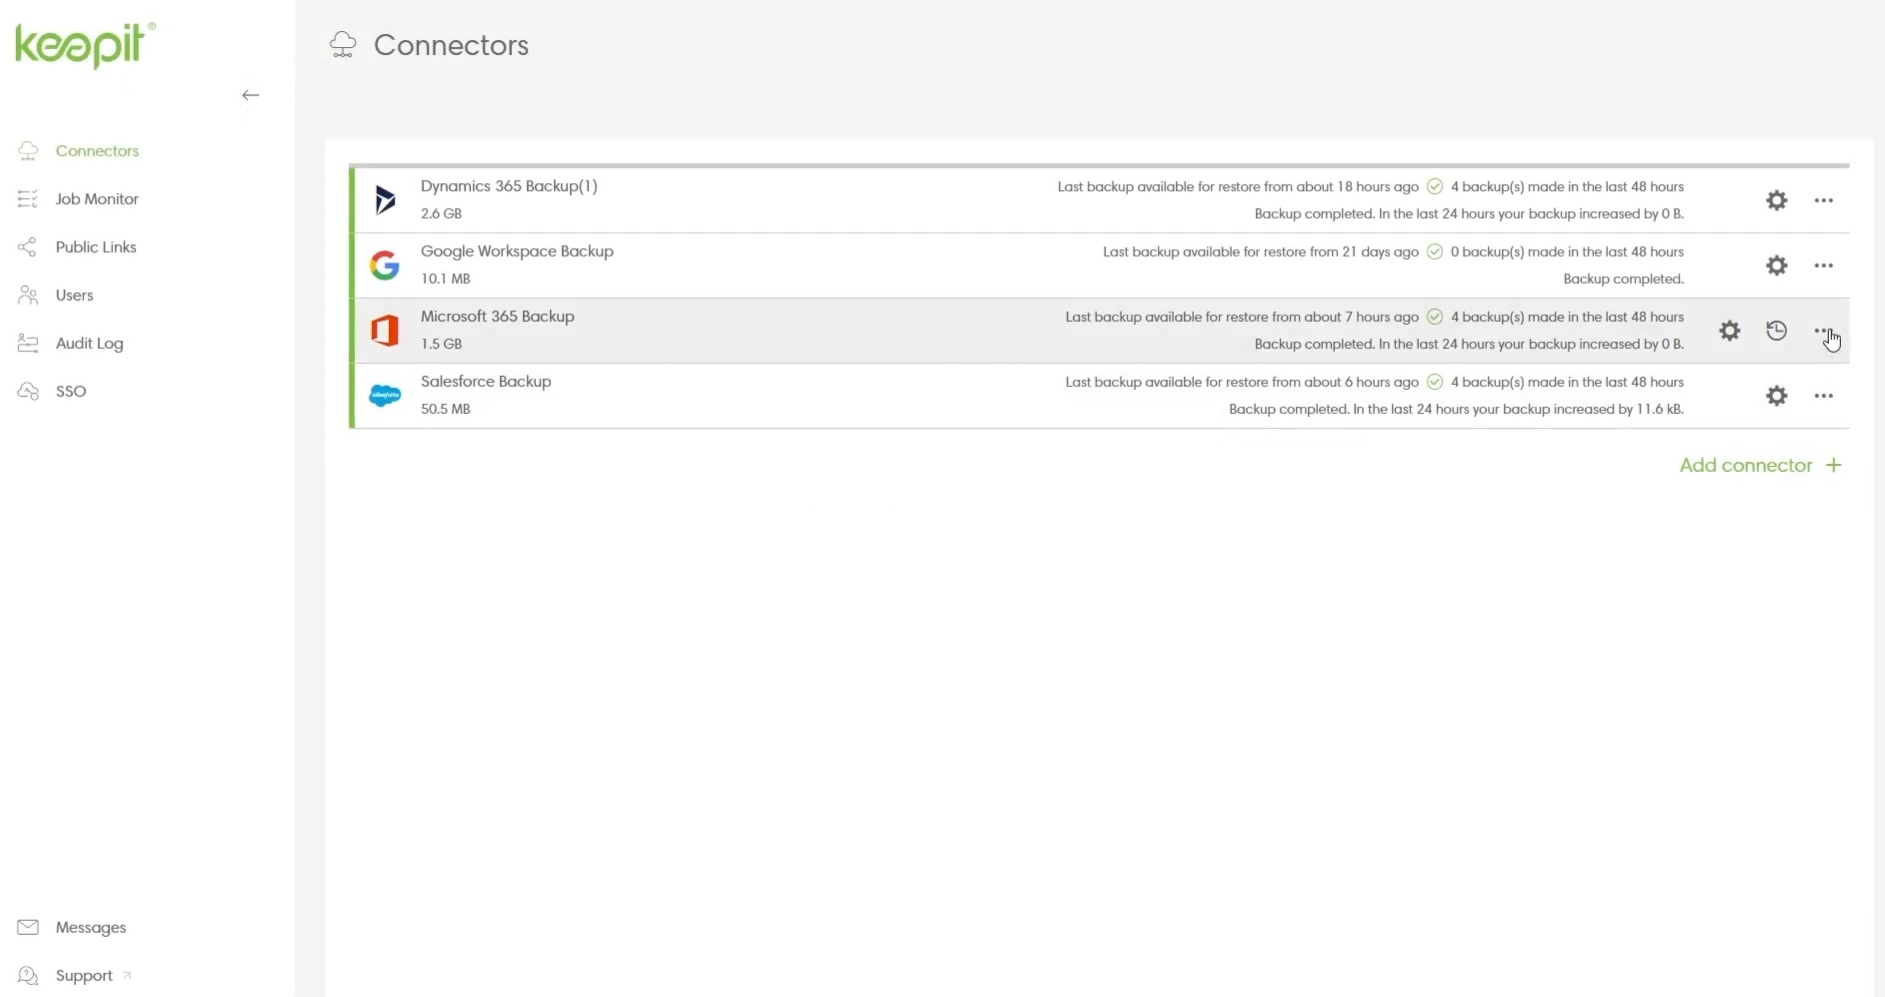Click the Google Workspace connector logo
Viewport: 1885px width, 997px height.
pos(385,265)
